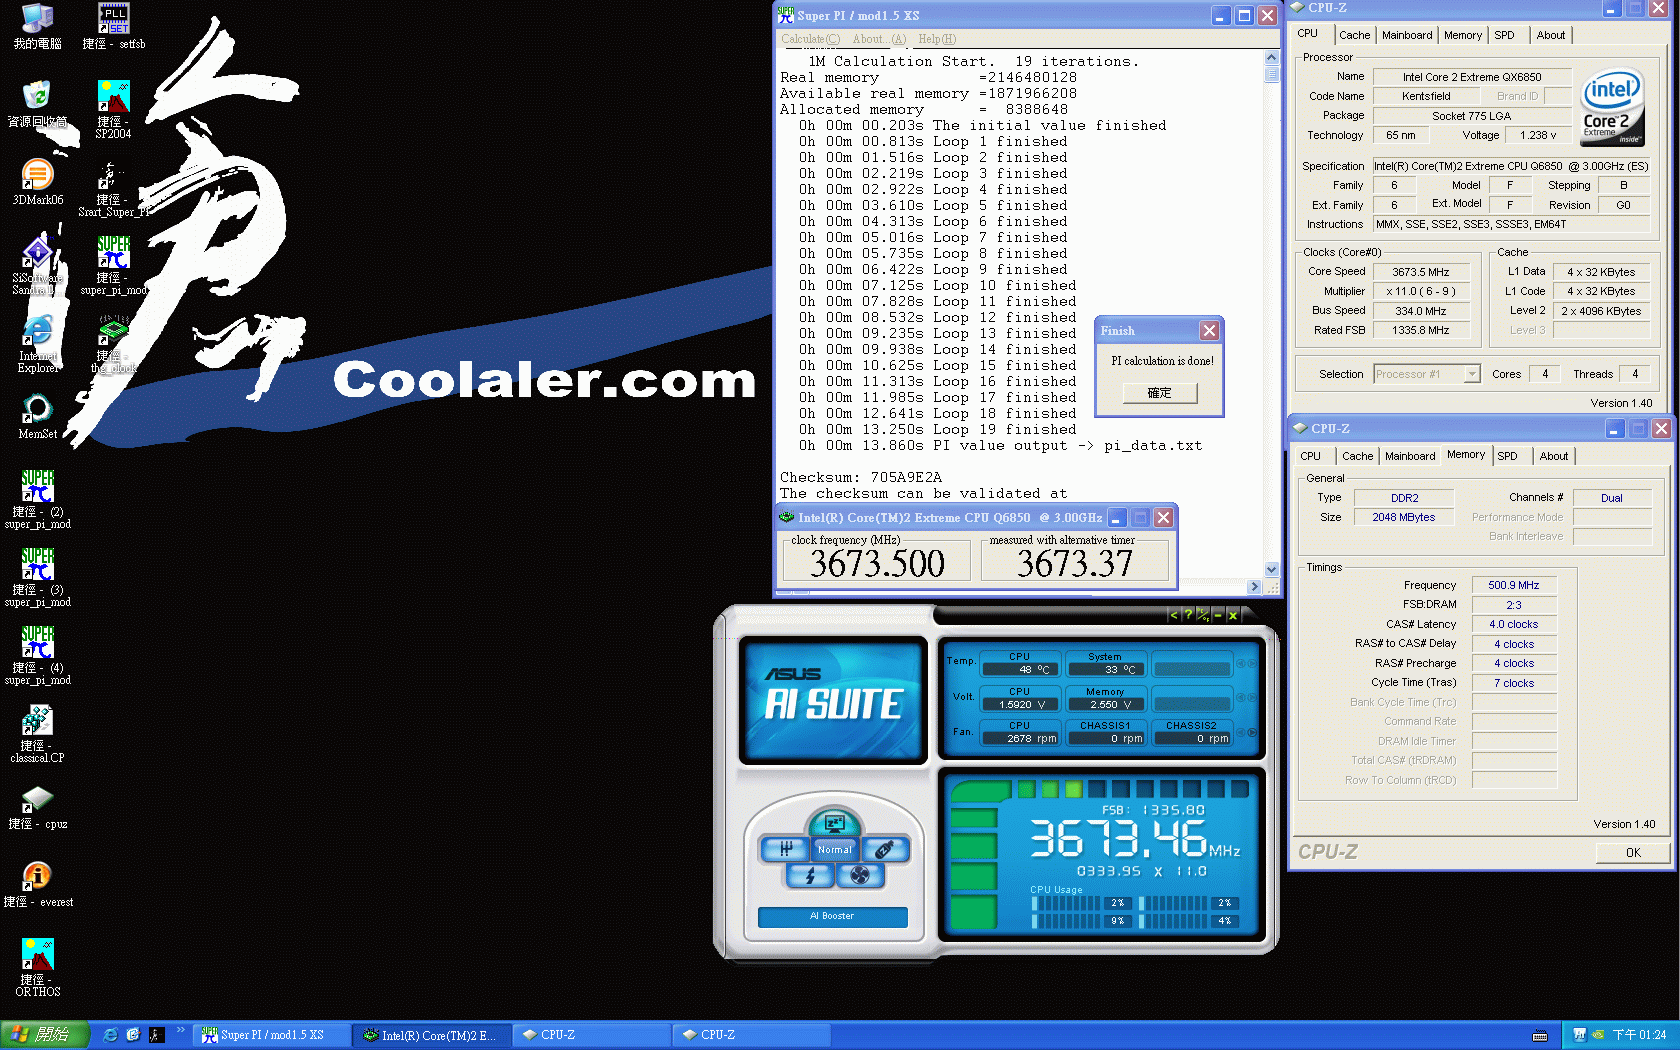Viewport: 1680px width, 1050px height.
Task: Click the Checksum: 705A9E2A line
Action: [x=861, y=478]
